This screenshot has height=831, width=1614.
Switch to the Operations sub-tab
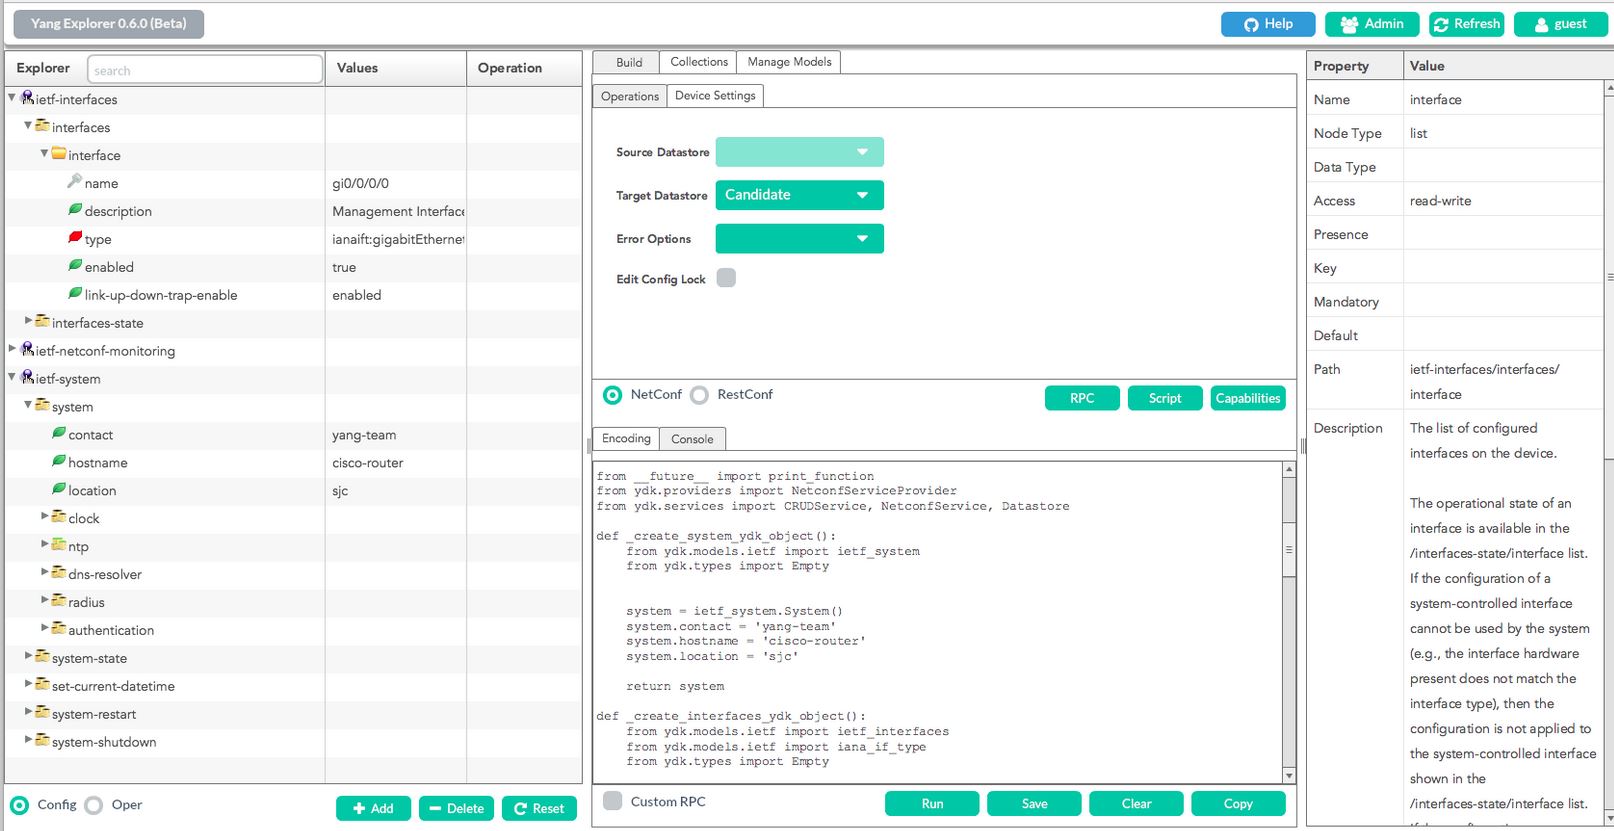pyautogui.click(x=630, y=96)
